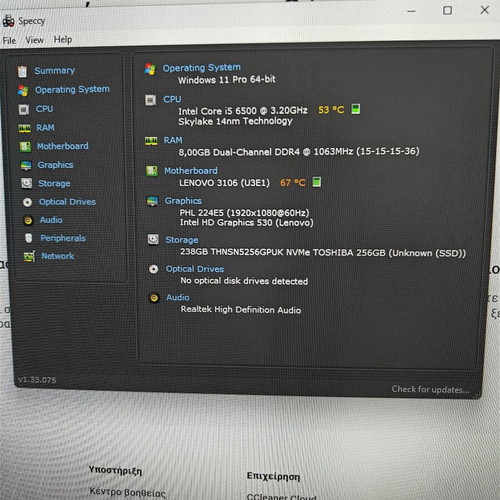Screen dimensions: 500x500
Task: Click the Motherboard icon in summary panel
Action: pyautogui.click(x=152, y=171)
